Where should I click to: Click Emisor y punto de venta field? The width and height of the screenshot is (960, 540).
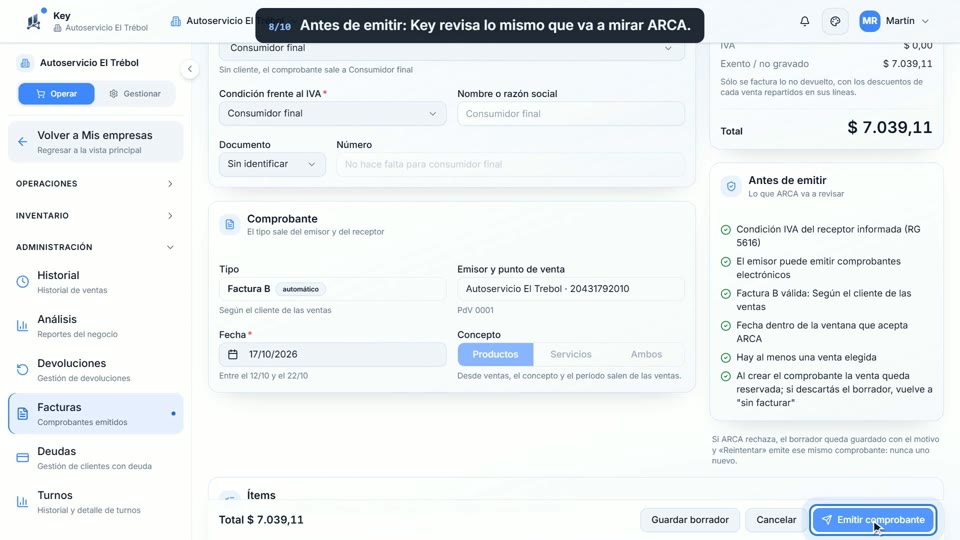(x=571, y=289)
